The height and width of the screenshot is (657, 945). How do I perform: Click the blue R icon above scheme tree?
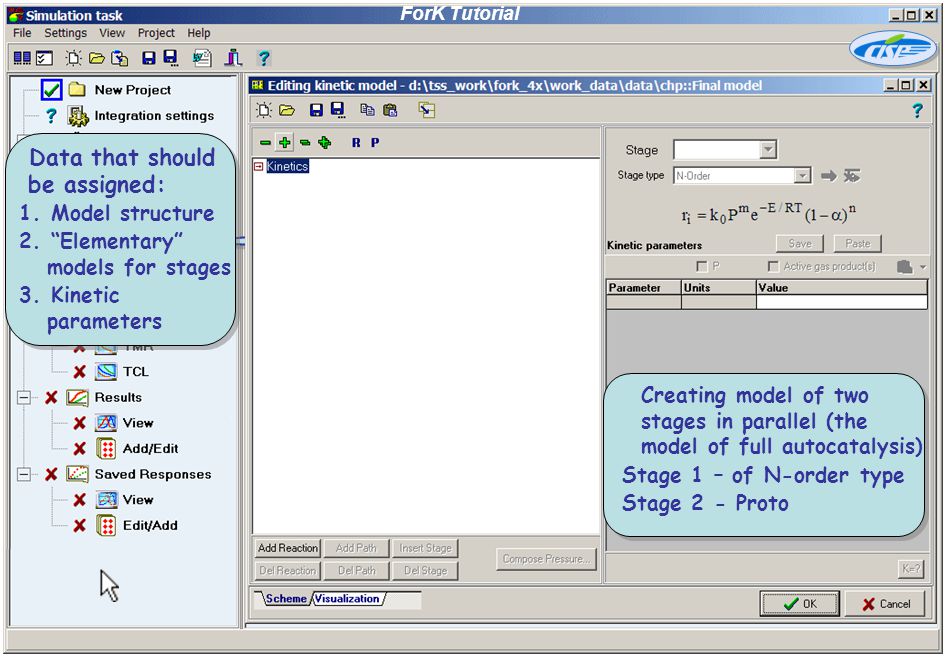click(356, 143)
